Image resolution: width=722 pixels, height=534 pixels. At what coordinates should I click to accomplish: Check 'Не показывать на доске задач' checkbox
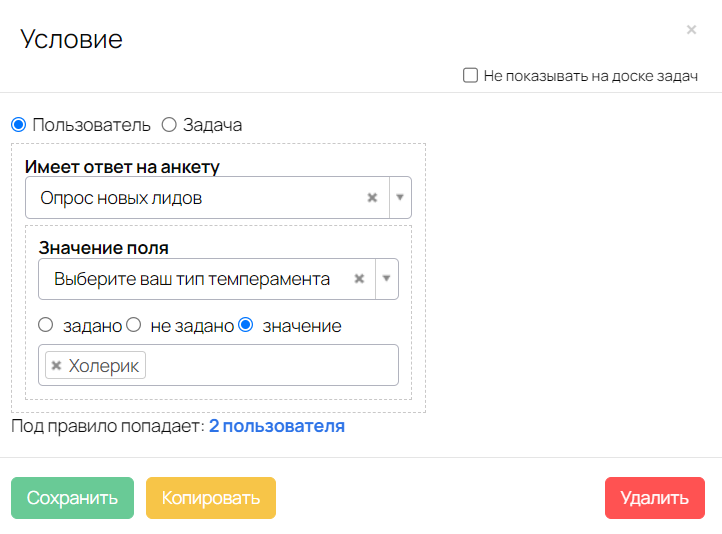tap(470, 75)
